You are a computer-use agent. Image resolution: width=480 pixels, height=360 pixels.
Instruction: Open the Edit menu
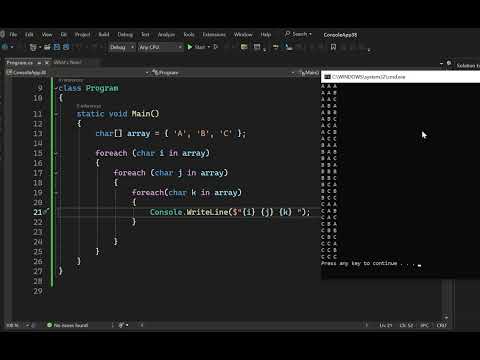pyautogui.click(x=29, y=34)
